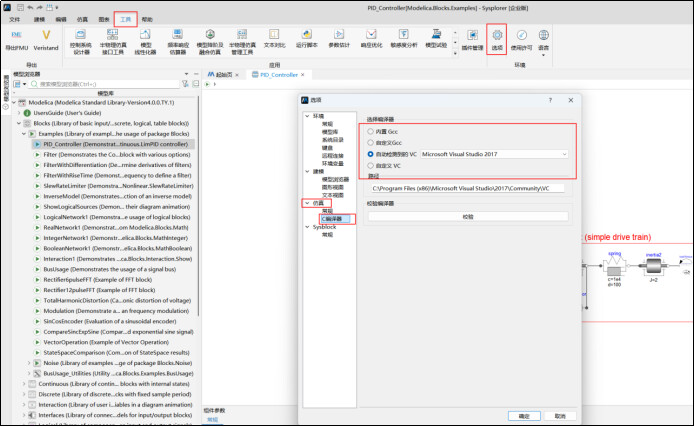Click the green run icon under document tabs
Screen dimensions: 695x427
coord(207,84)
